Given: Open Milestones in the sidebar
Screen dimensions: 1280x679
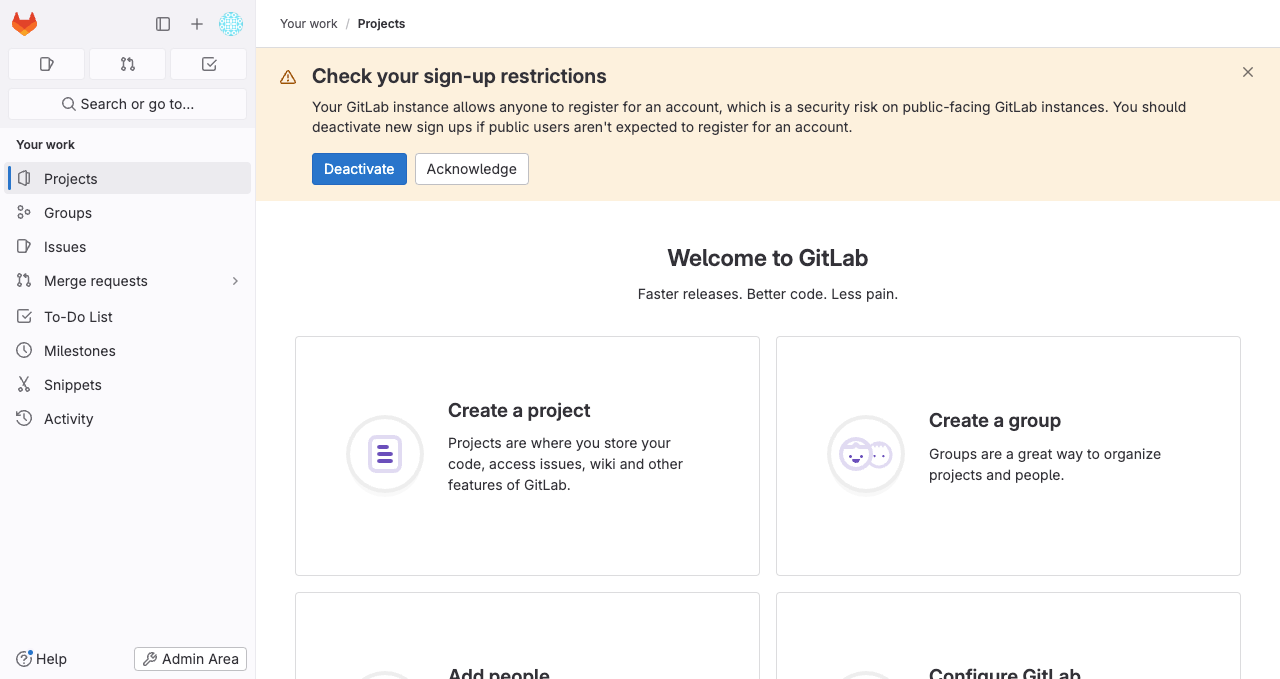Looking at the screenshot, I should (x=128, y=351).
